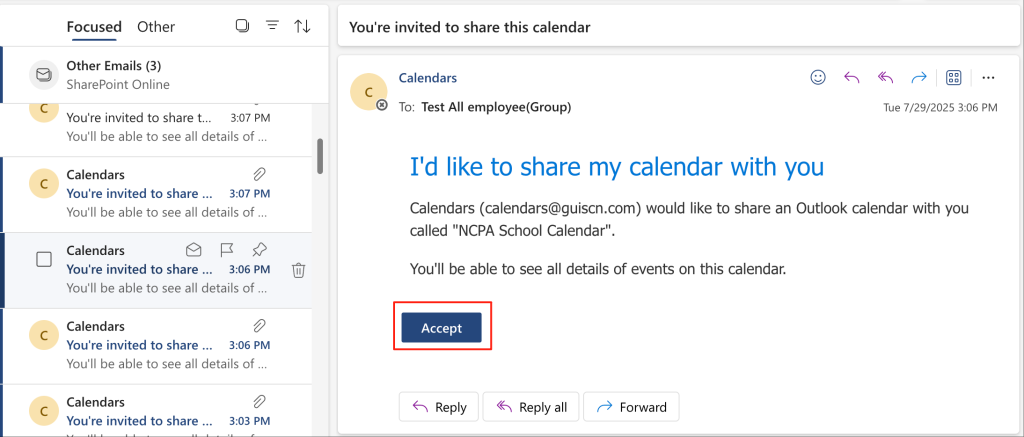Switch to the Focused tab
Viewport: 1024px width, 437px height.
click(x=94, y=27)
